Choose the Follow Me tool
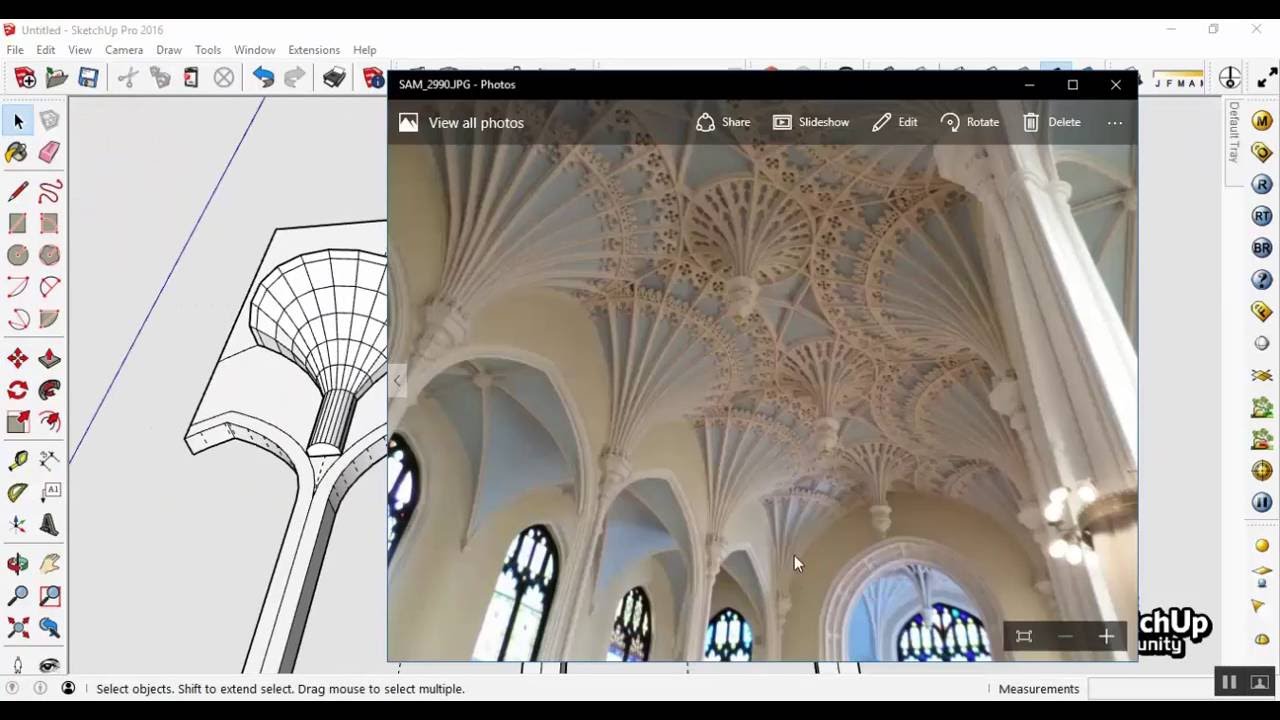Viewport: 1280px width, 720px height. click(49, 391)
